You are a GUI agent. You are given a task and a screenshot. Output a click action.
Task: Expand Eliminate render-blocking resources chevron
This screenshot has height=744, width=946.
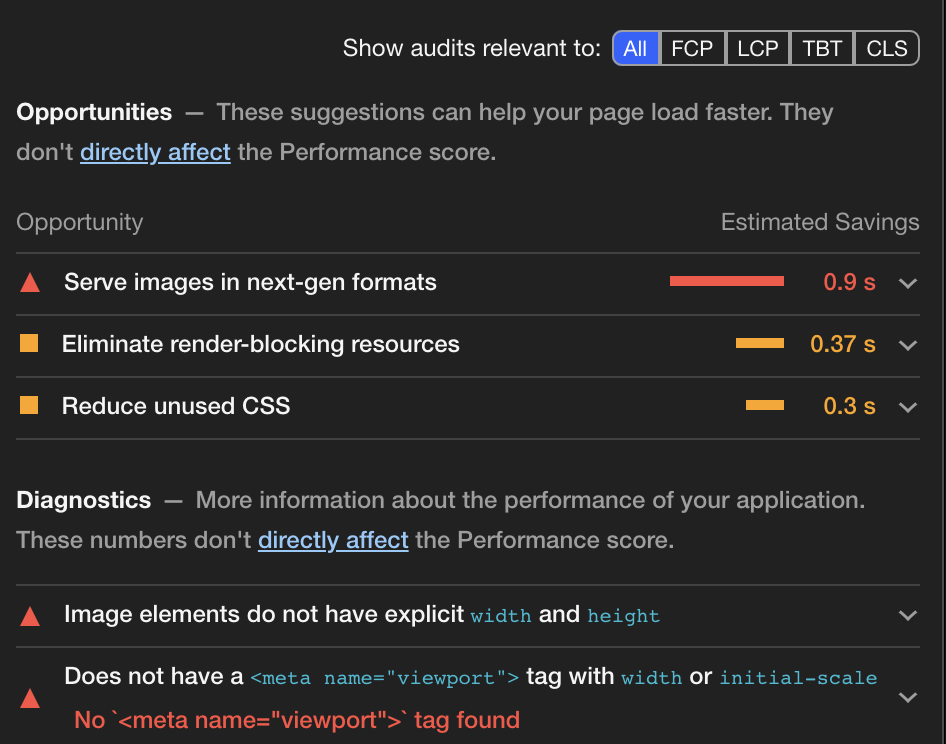(x=908, y=345)
